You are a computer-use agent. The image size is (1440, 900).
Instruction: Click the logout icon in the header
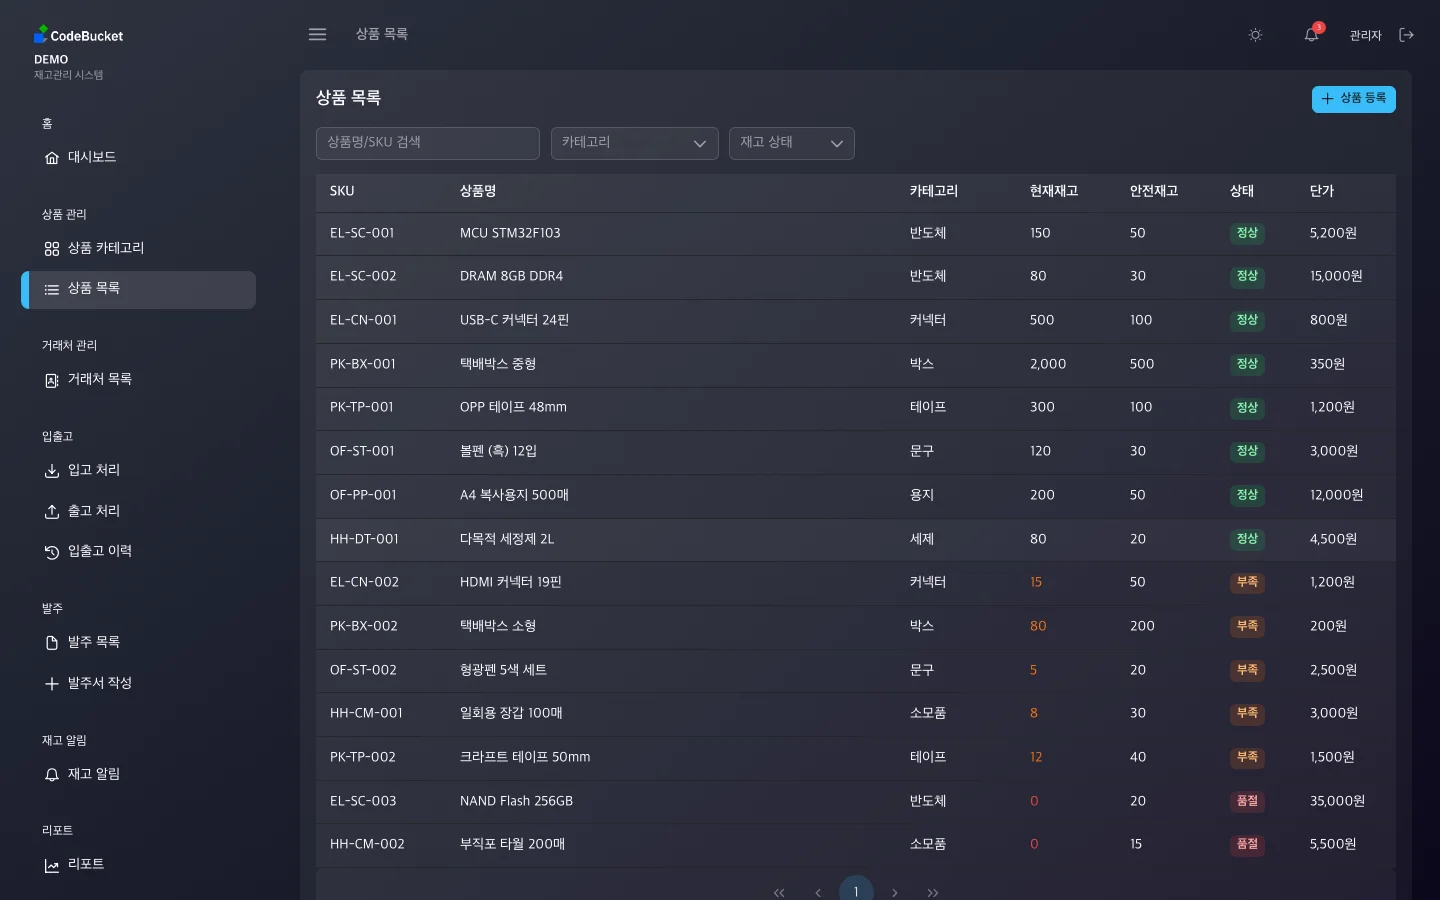(x=1407, y=34)
